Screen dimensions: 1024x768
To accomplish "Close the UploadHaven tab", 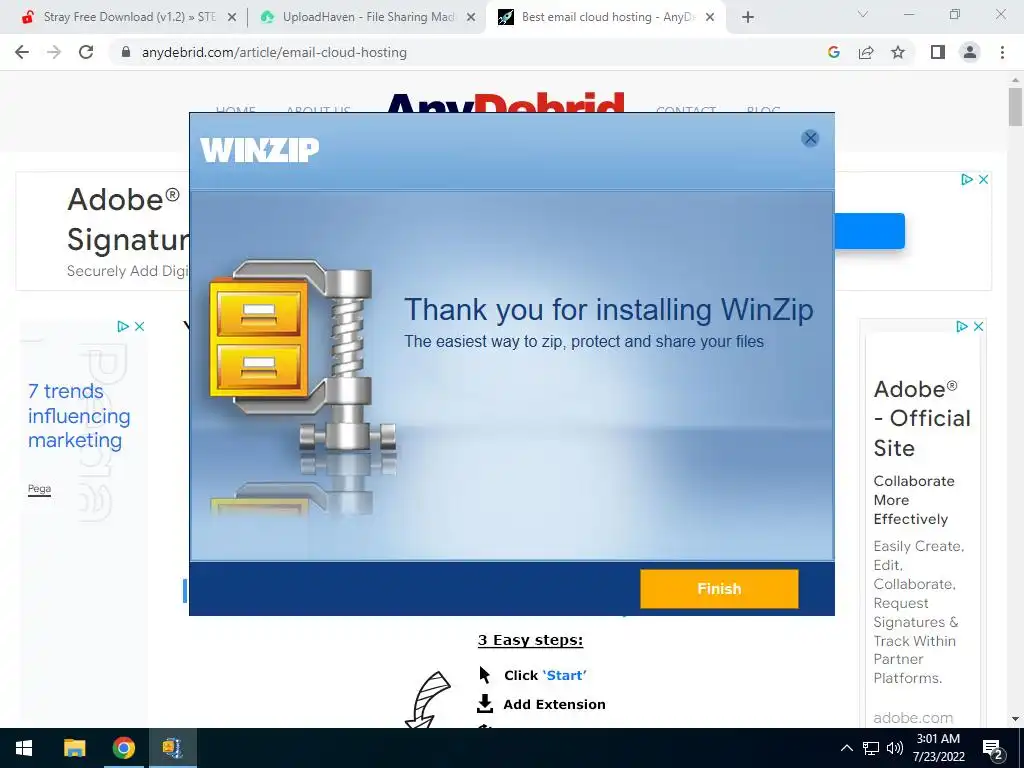I will point(471,17).
